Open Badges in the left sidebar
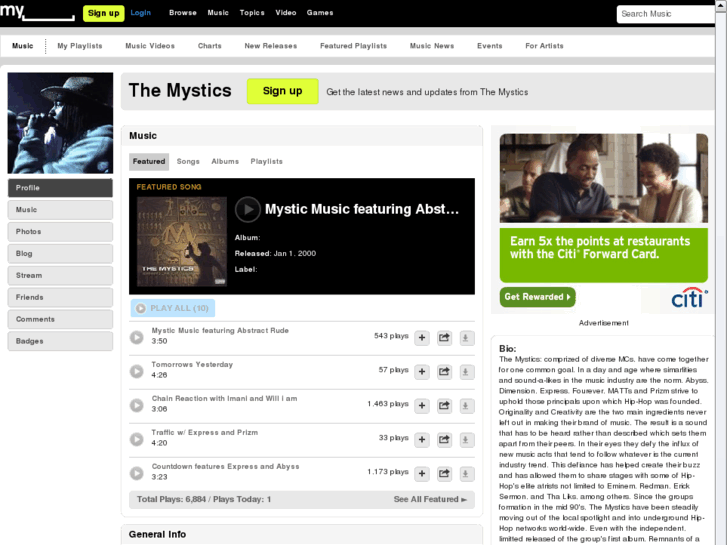This screenshot has width=727, height=545. pyautogui.click(x=60, y=341)
